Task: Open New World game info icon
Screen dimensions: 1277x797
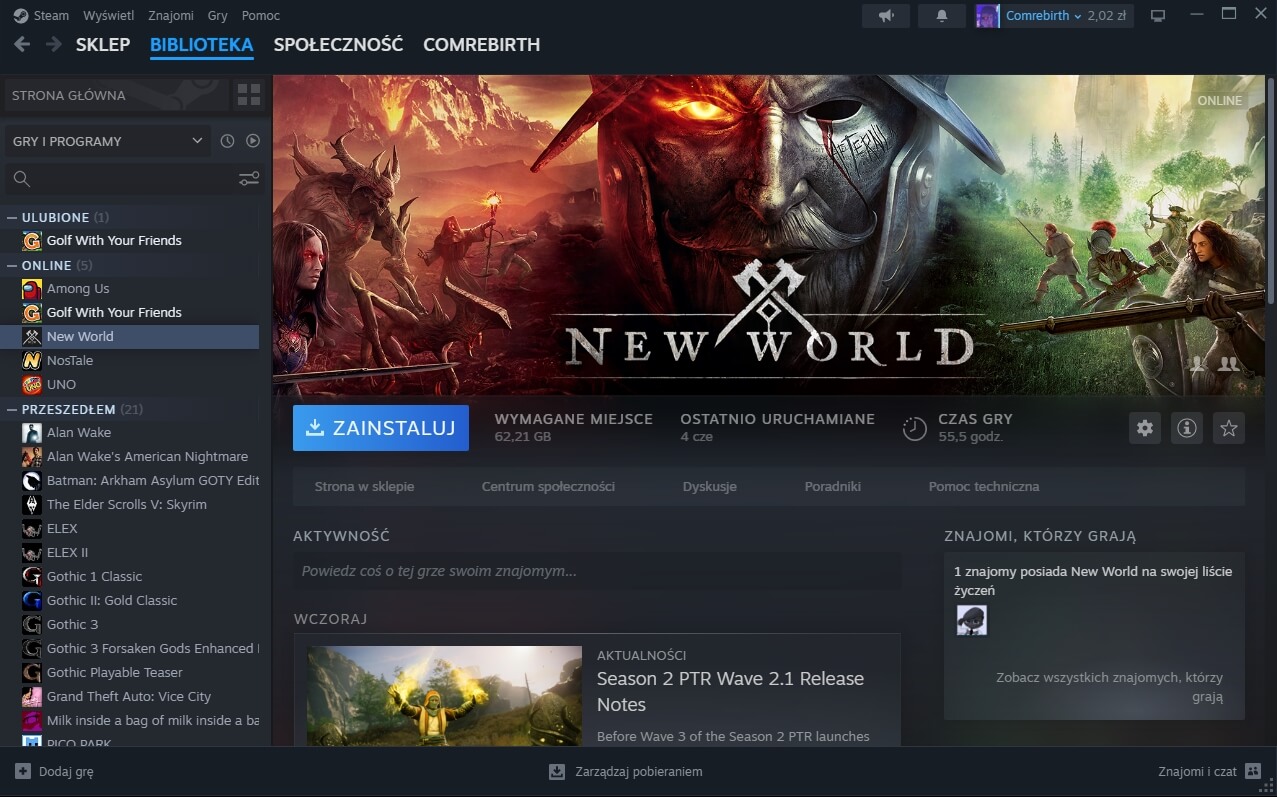Action: 1186,427
